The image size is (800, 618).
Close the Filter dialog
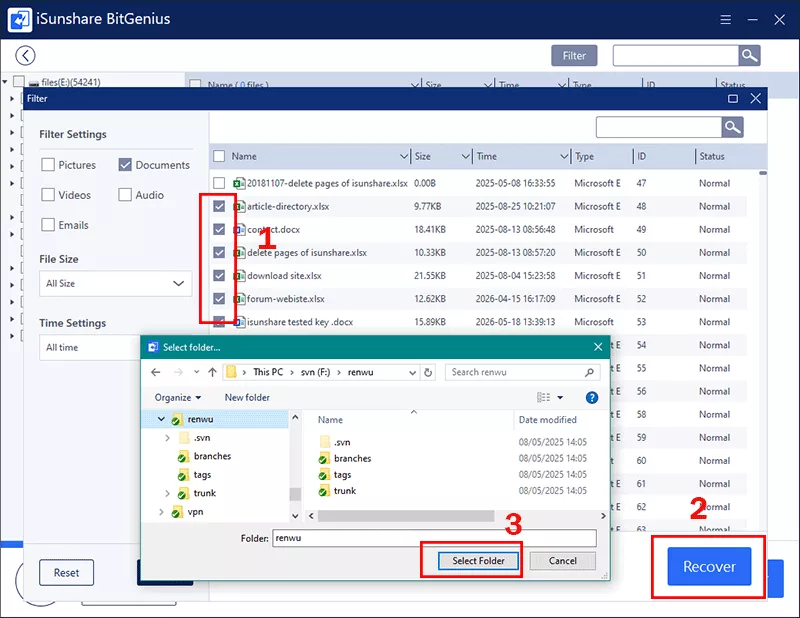tap(756, 98)
